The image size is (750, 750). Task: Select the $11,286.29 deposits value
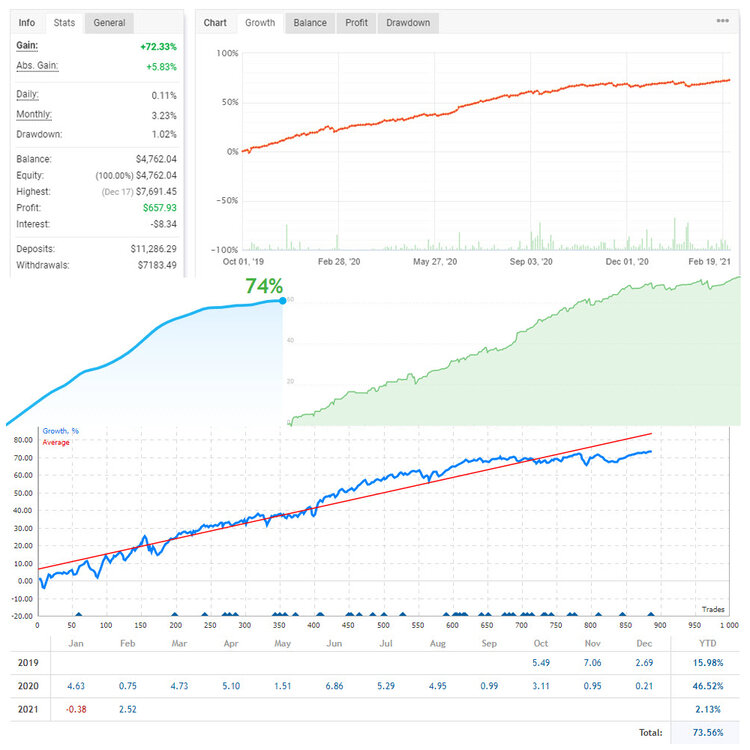[154, 249]
